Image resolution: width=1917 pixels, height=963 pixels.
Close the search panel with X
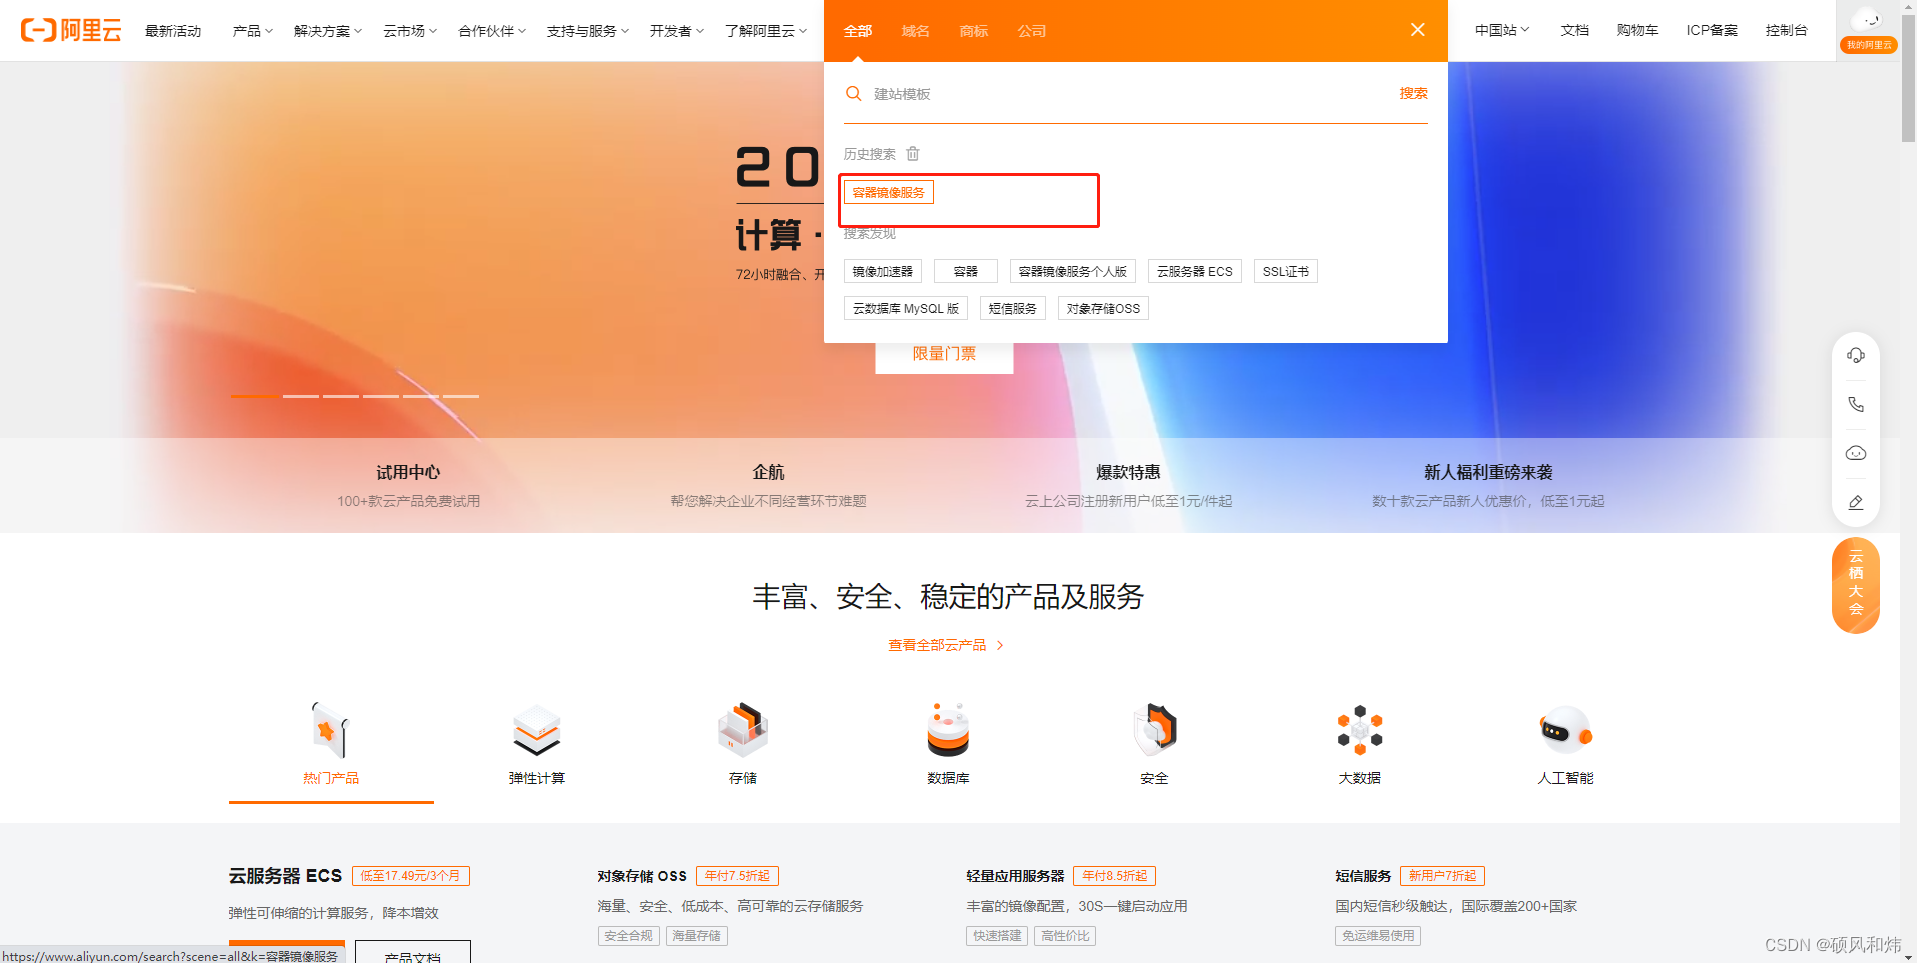click(1417, 30)
